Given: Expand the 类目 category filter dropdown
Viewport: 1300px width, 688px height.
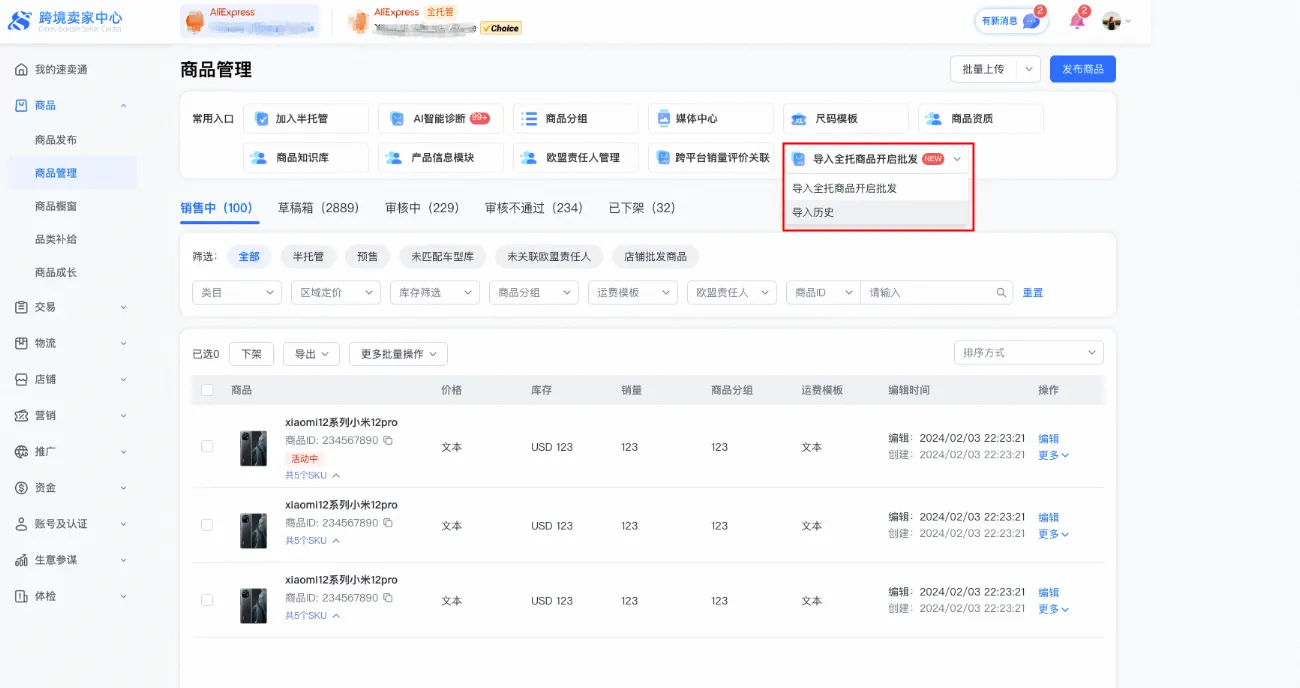Looking at the screenshot, I should 236,293.
